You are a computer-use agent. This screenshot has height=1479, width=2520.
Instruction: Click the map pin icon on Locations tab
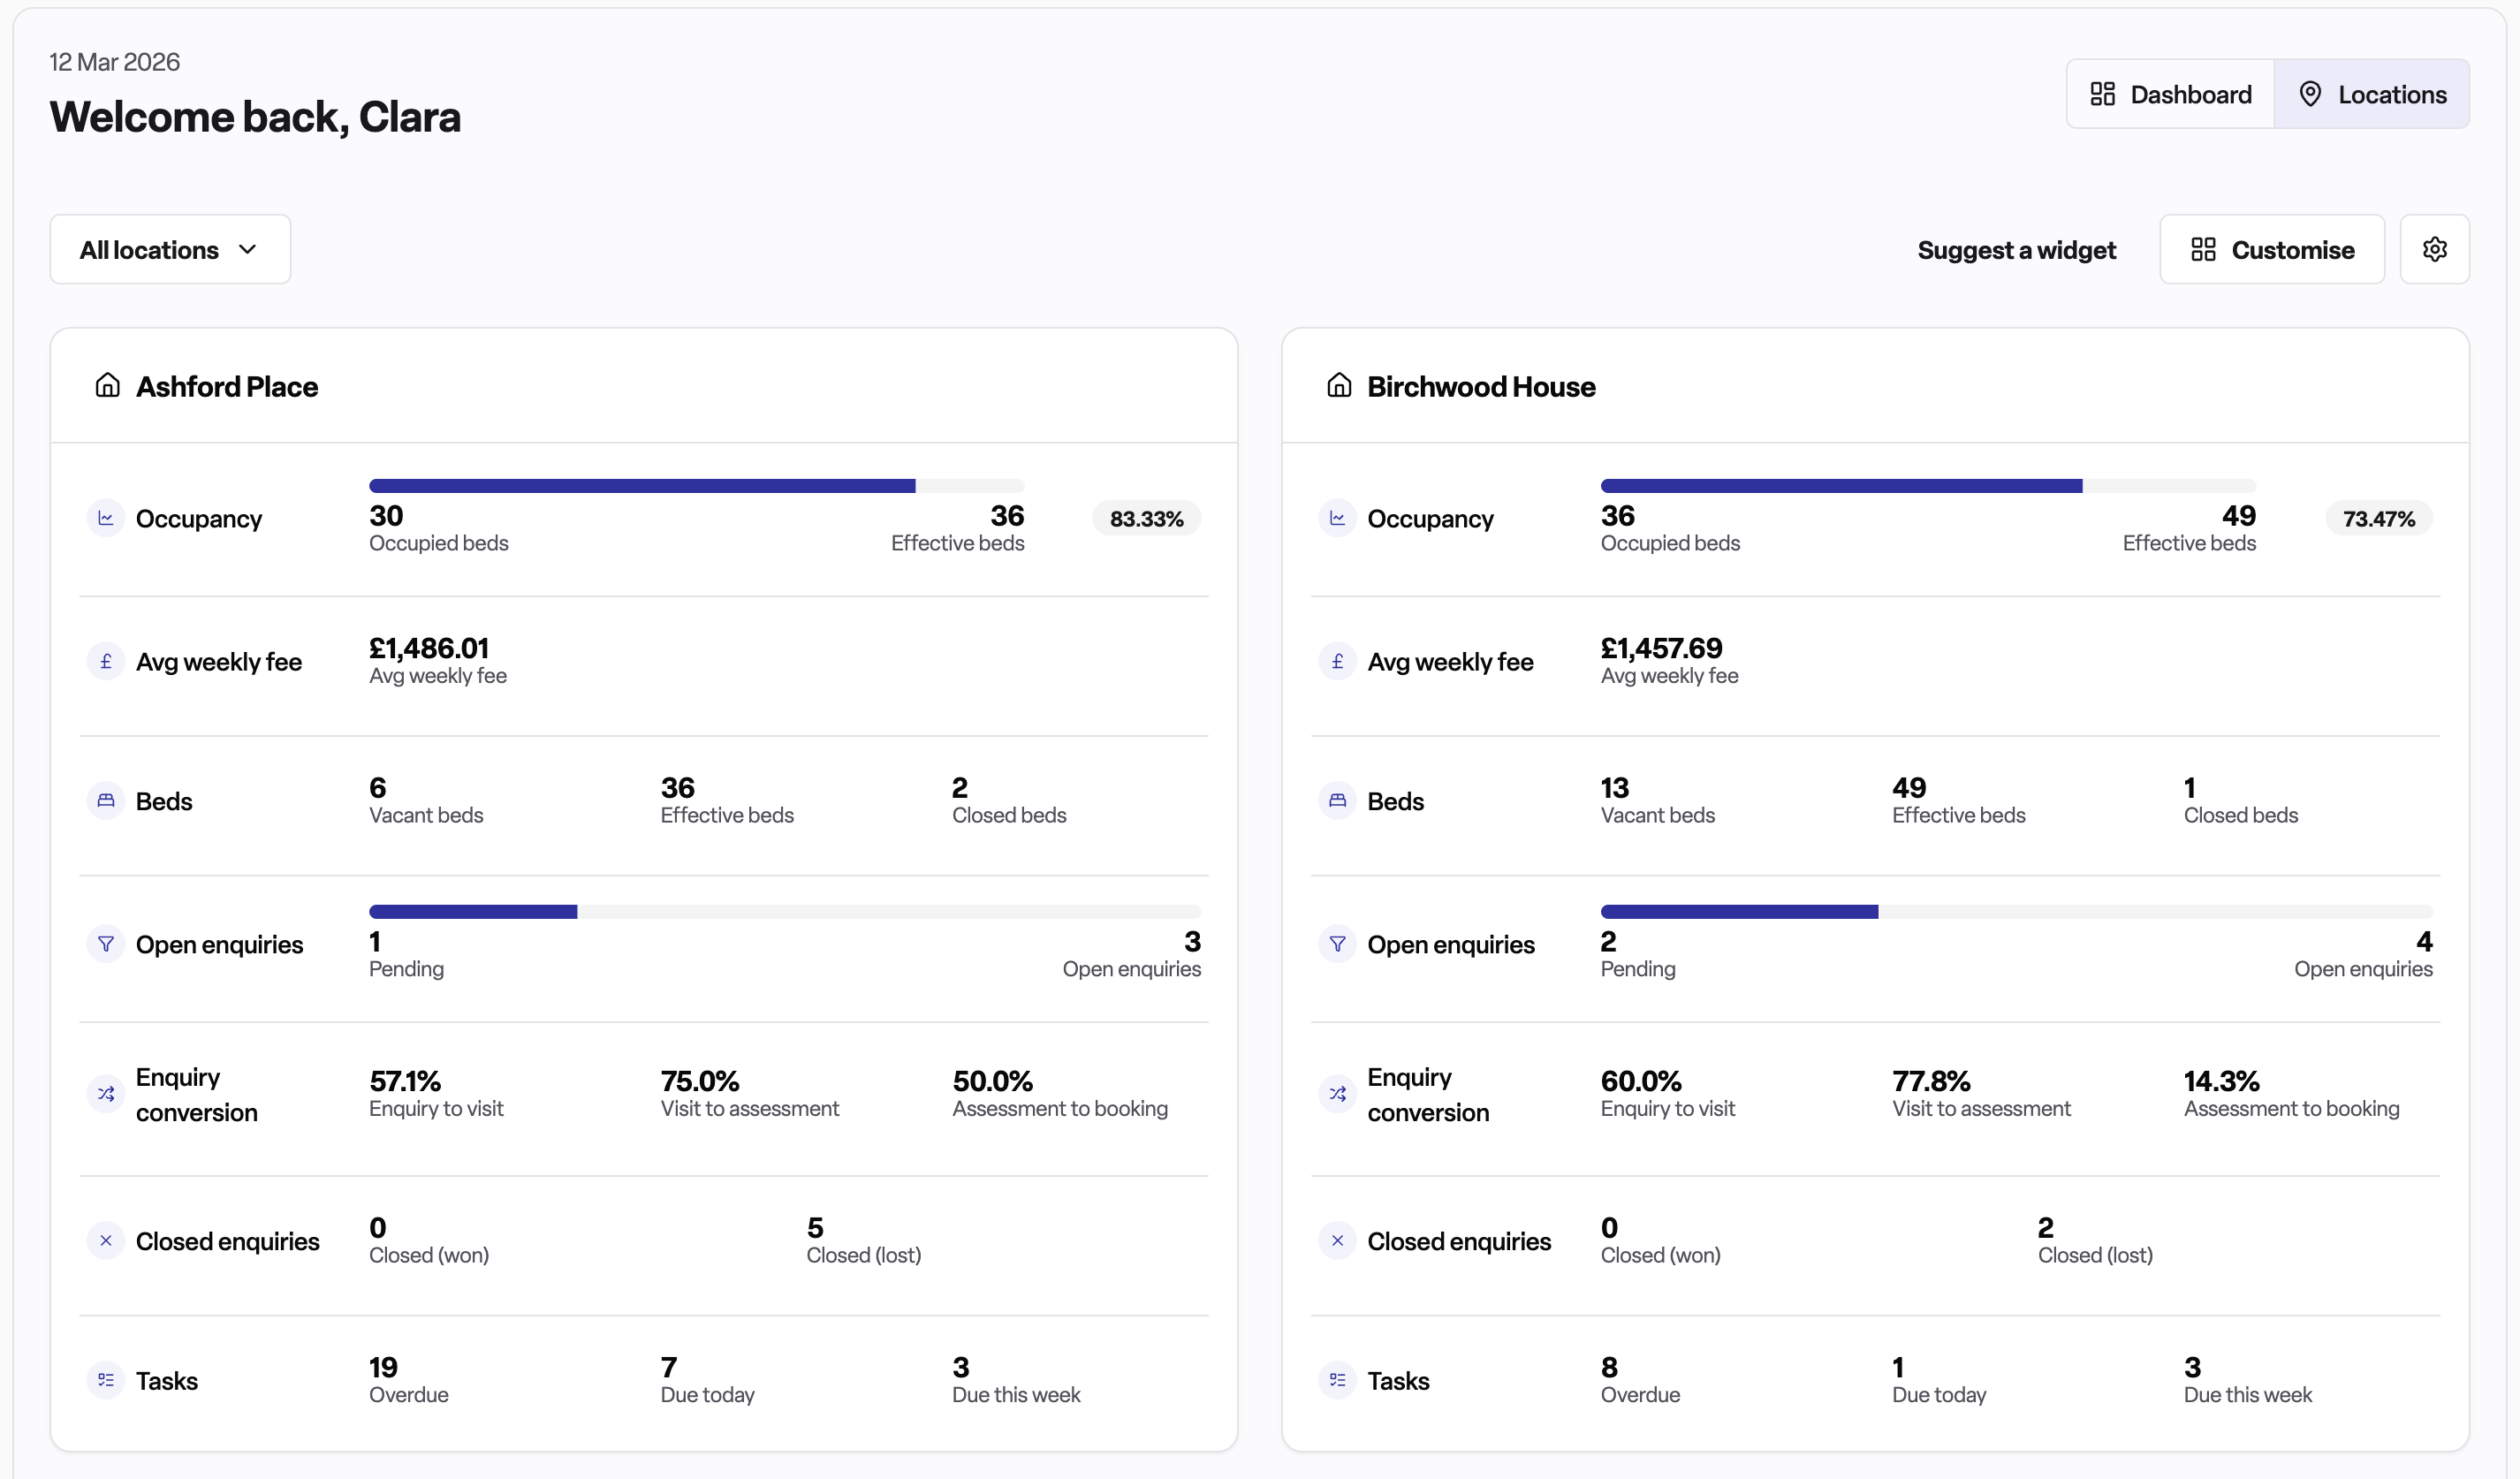[x=2310, y=94]
